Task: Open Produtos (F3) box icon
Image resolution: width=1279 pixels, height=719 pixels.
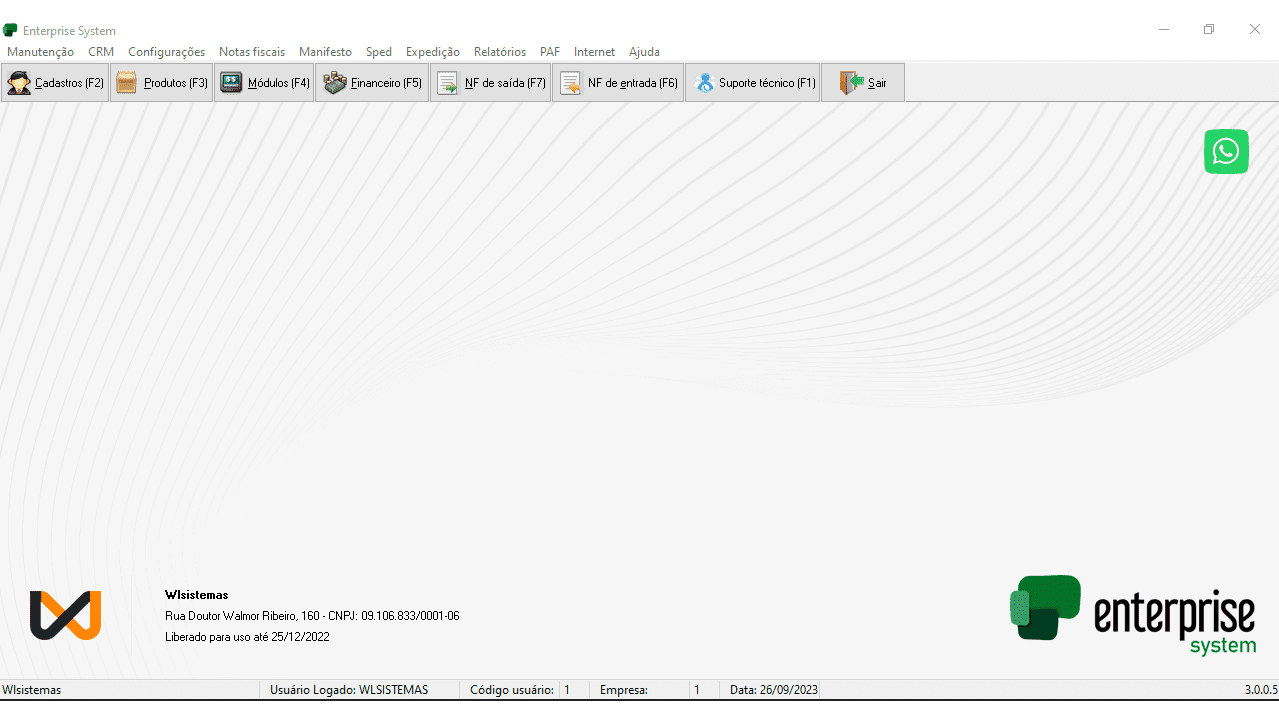Action: 126,83
